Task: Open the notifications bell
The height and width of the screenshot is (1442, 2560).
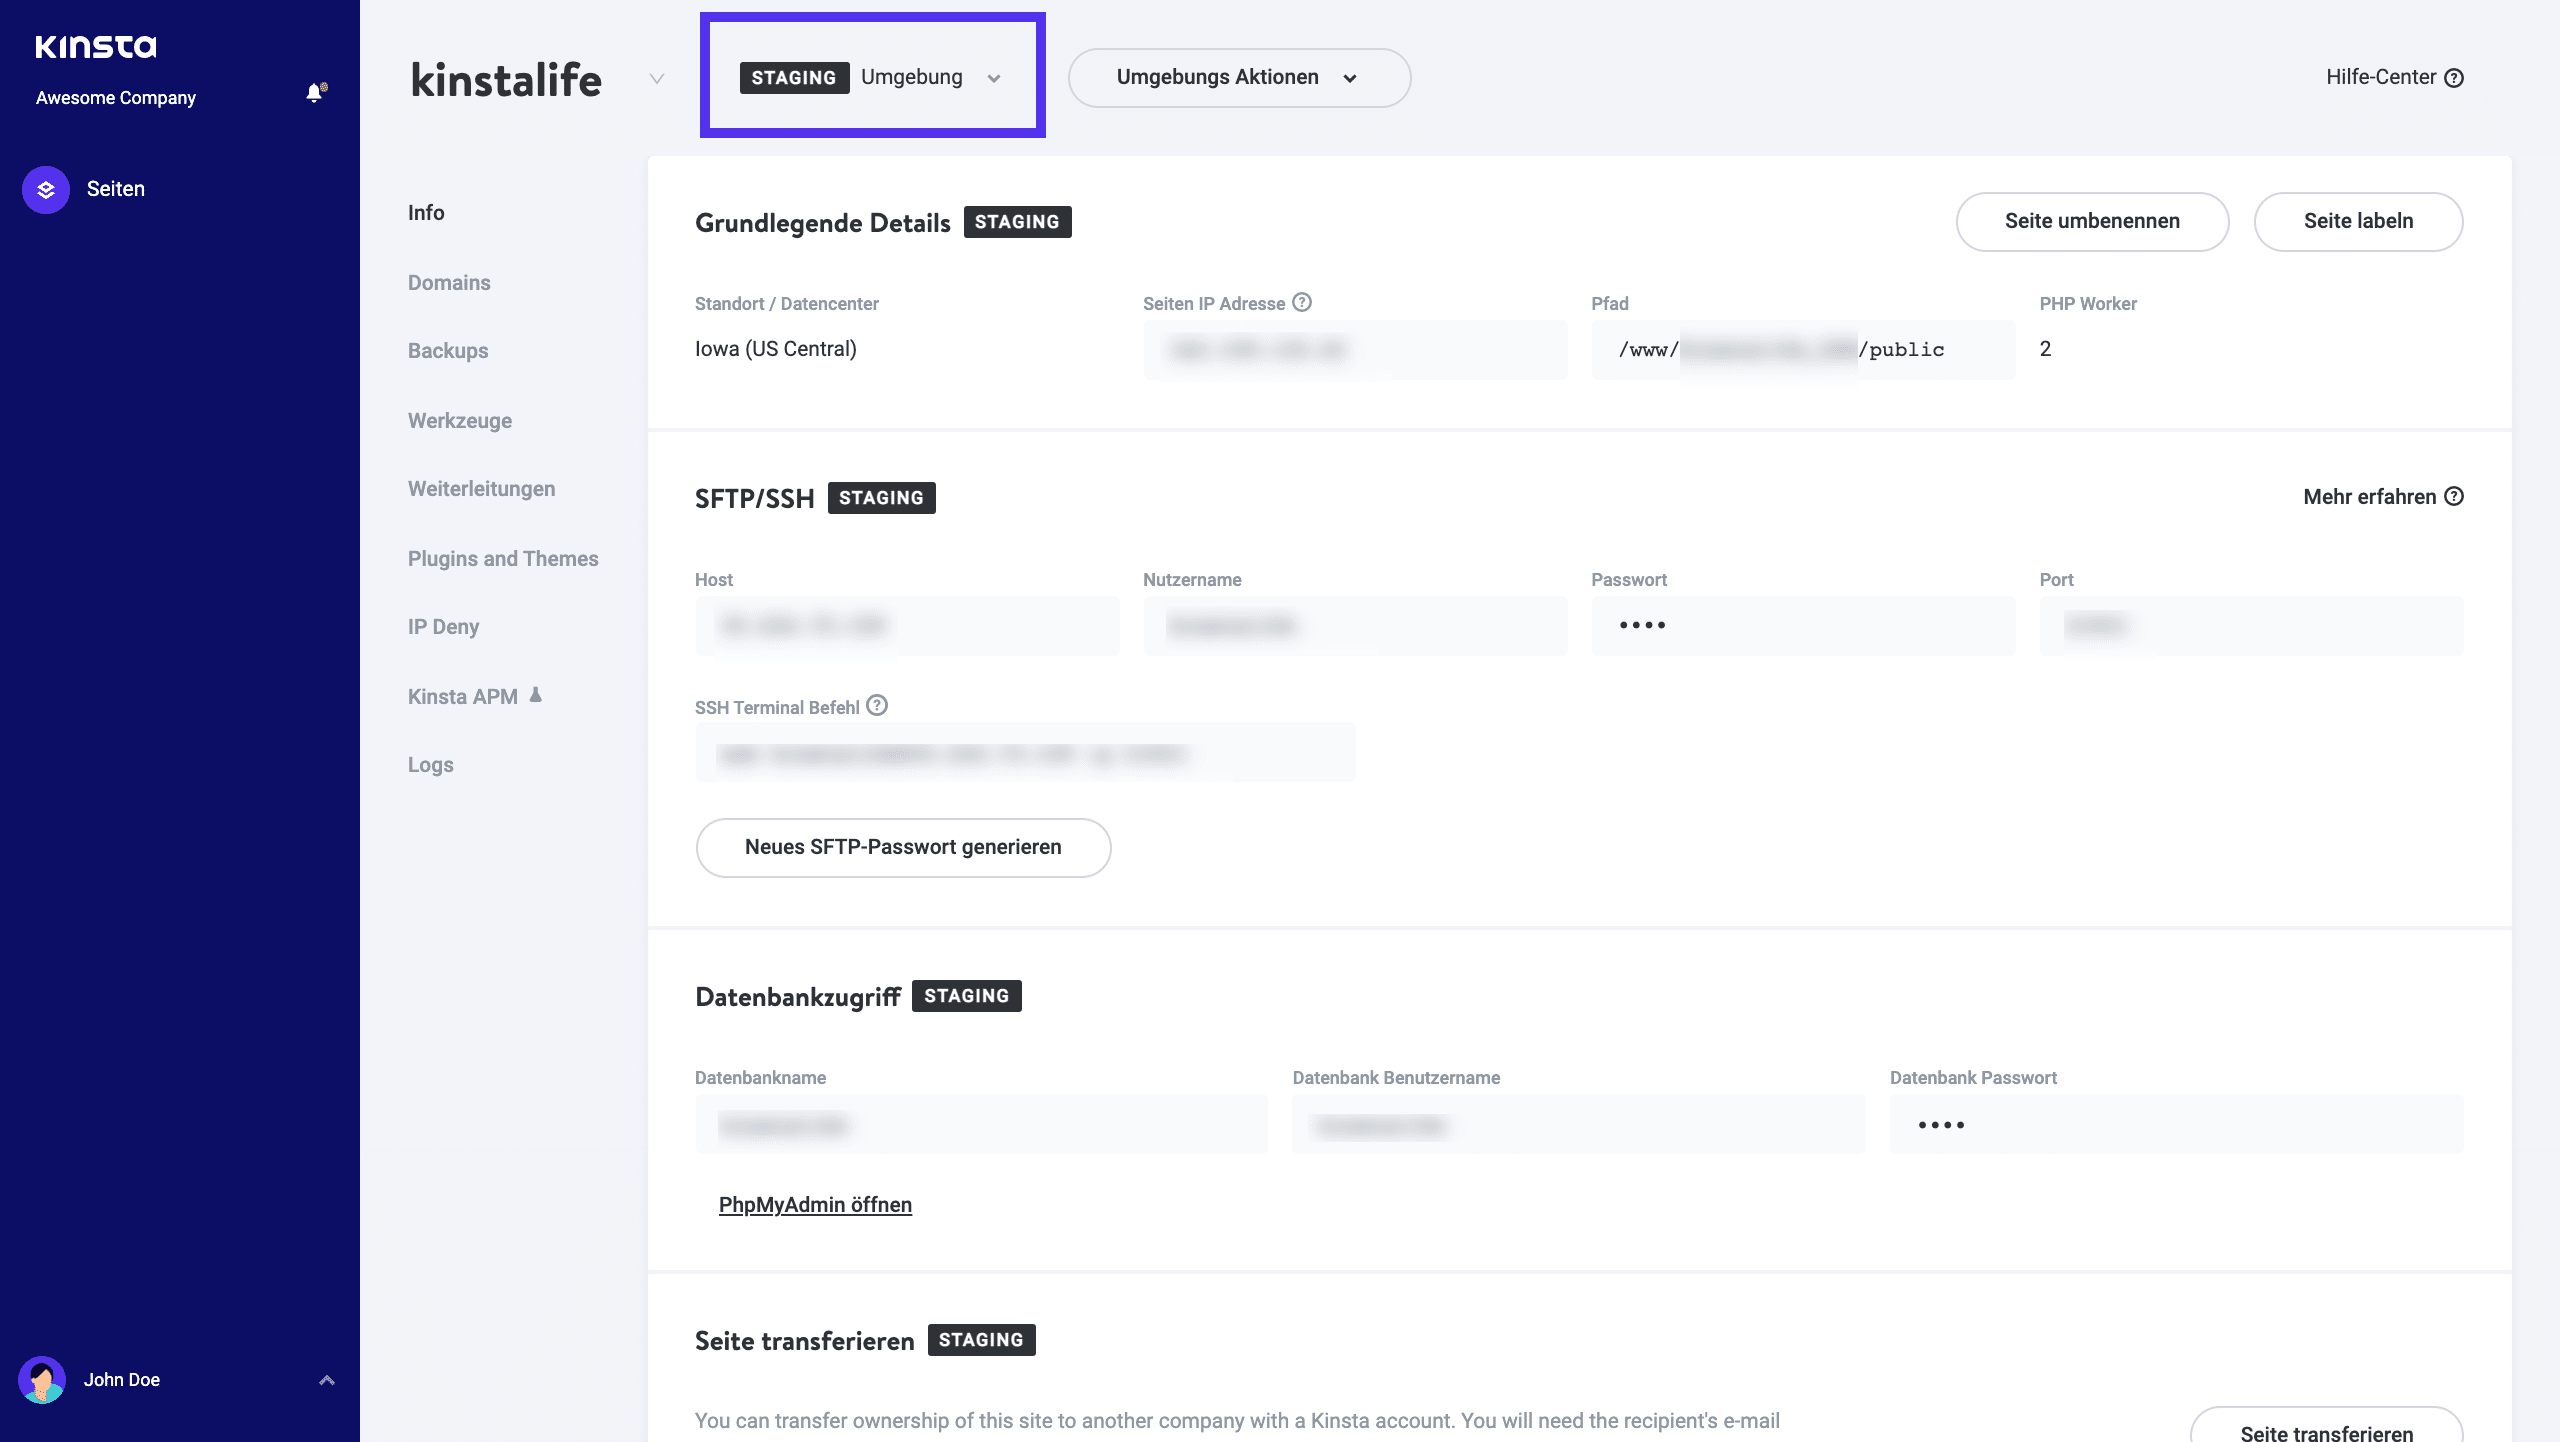Action: click(315, 93)
